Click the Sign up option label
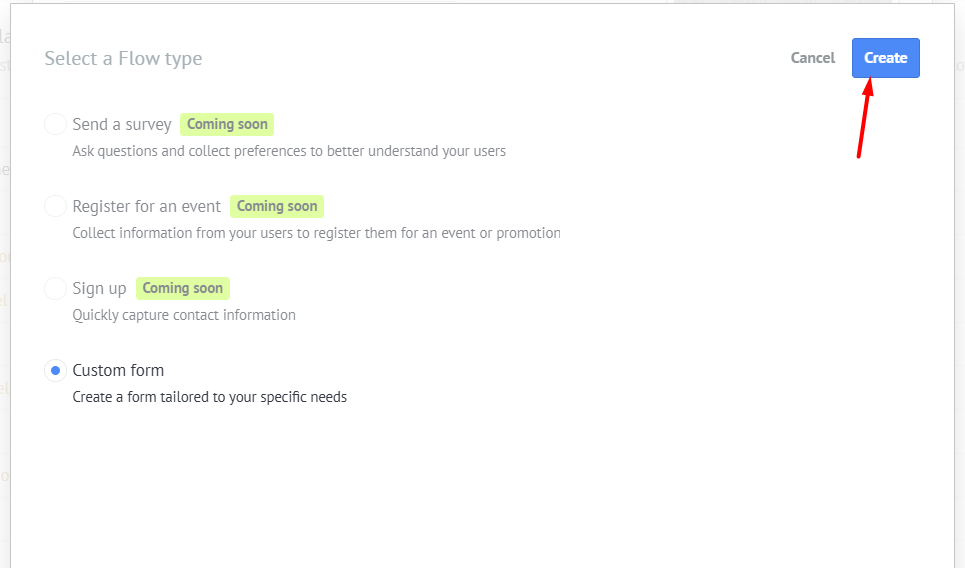Screen dimensions: 965x568 pyautogui.click(x=99, y=288)
